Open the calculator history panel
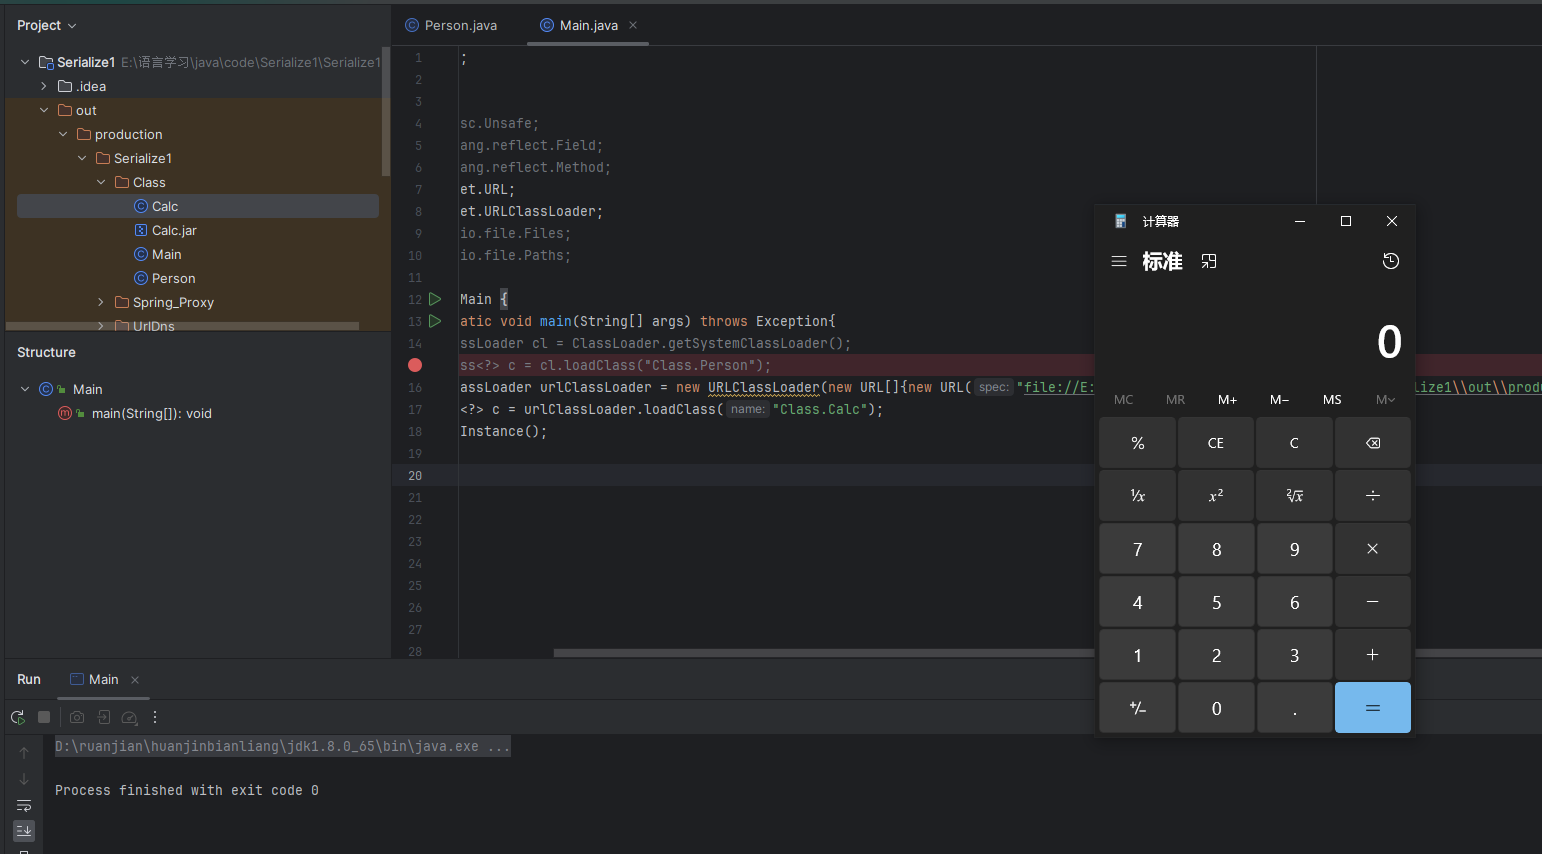This screenshot has width=1542, height=854. pos(1391,261)
